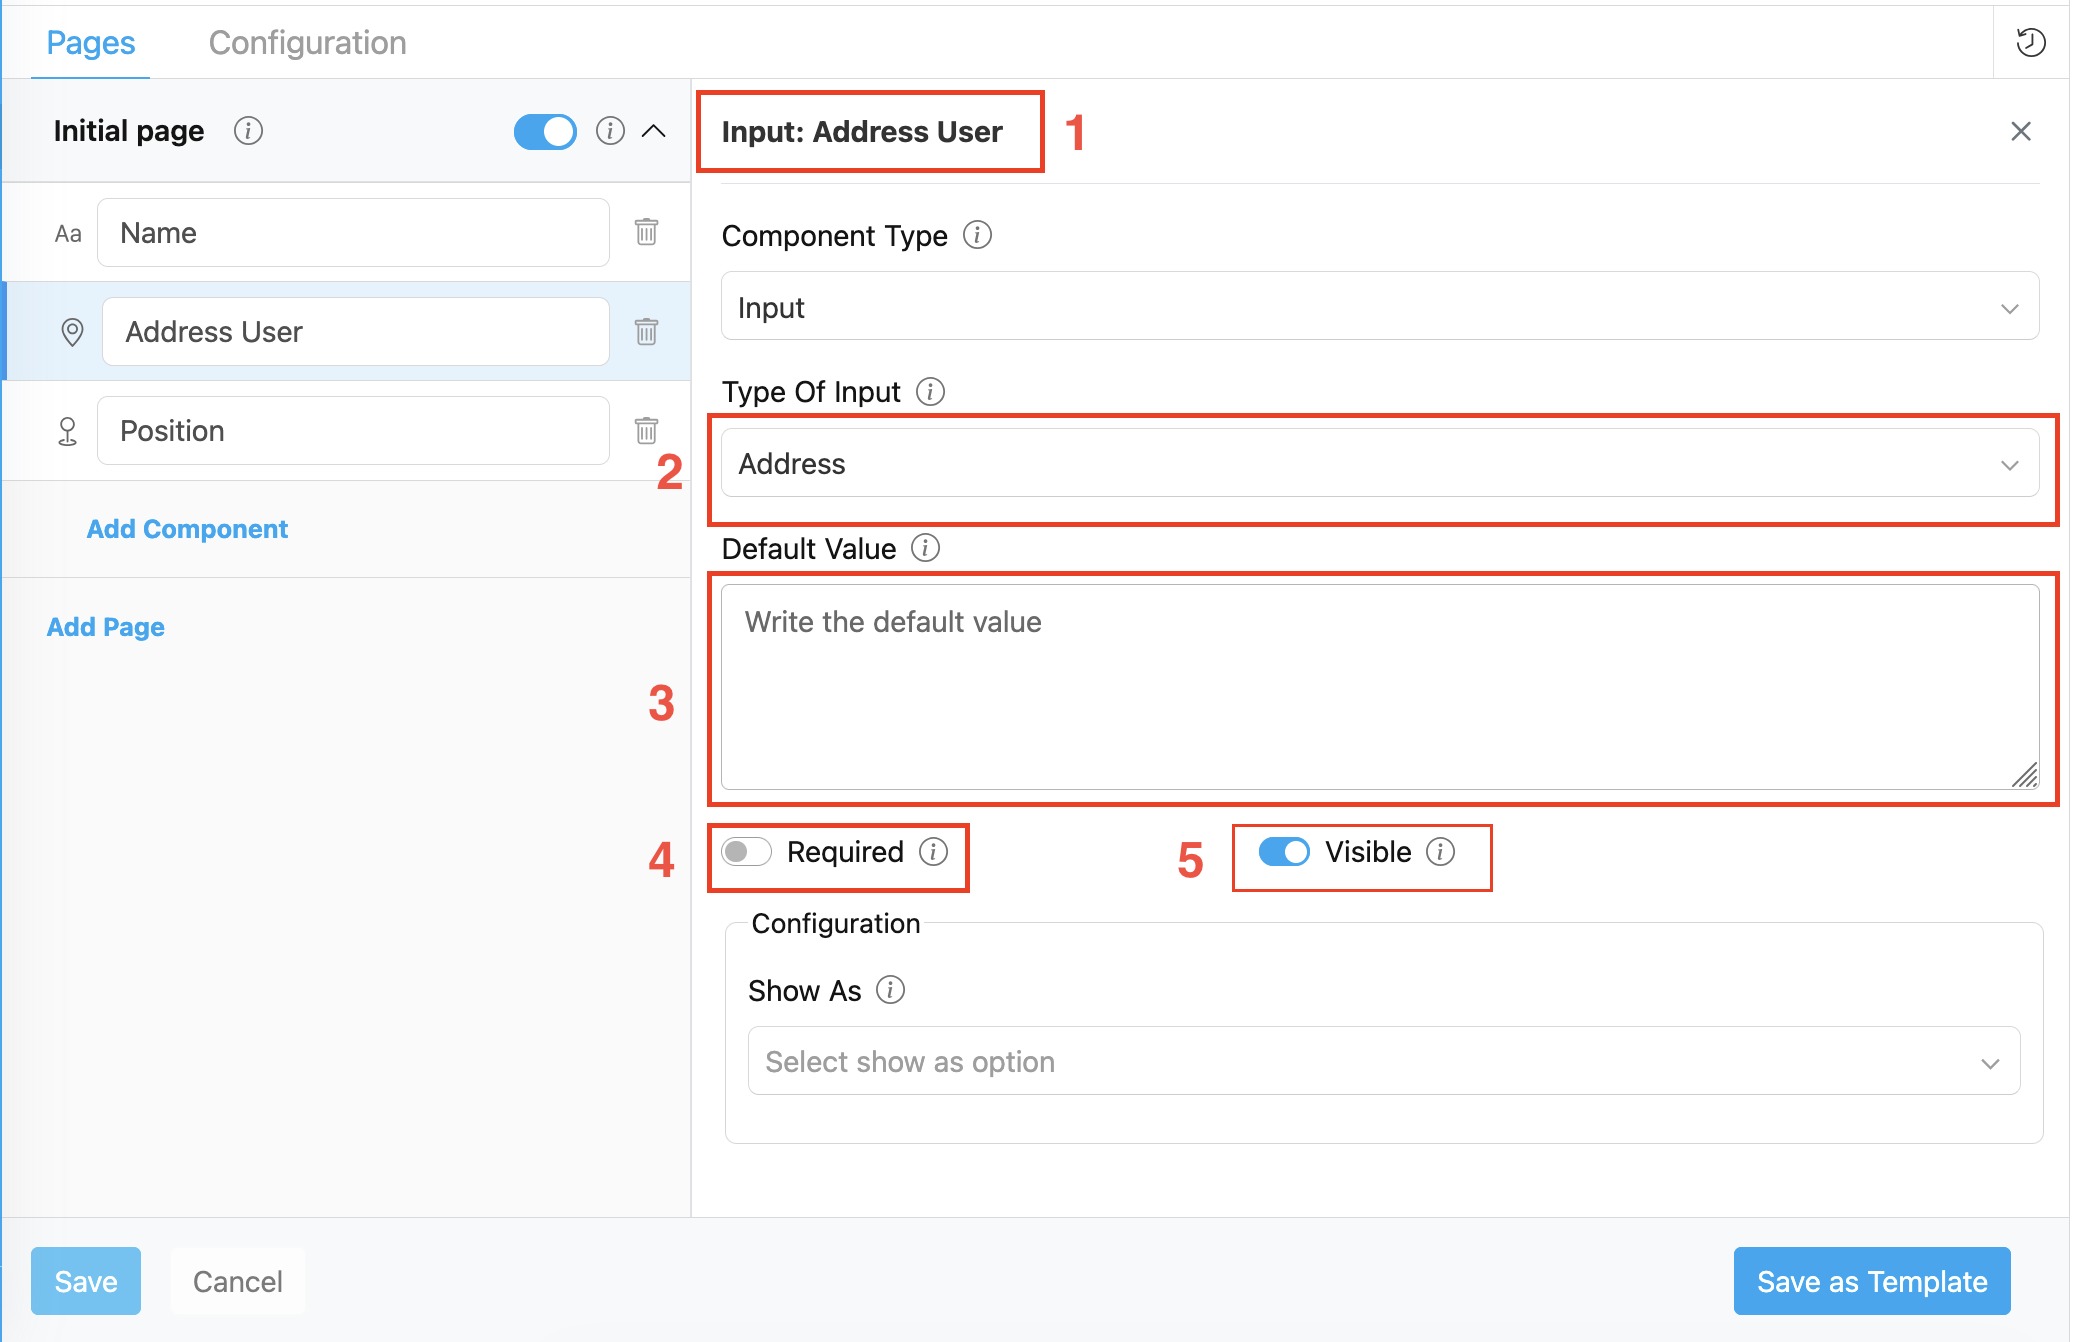Switch to the Configuration tab
Image resolution: width=2086 pixels, height=1342 pixels.
307,42
